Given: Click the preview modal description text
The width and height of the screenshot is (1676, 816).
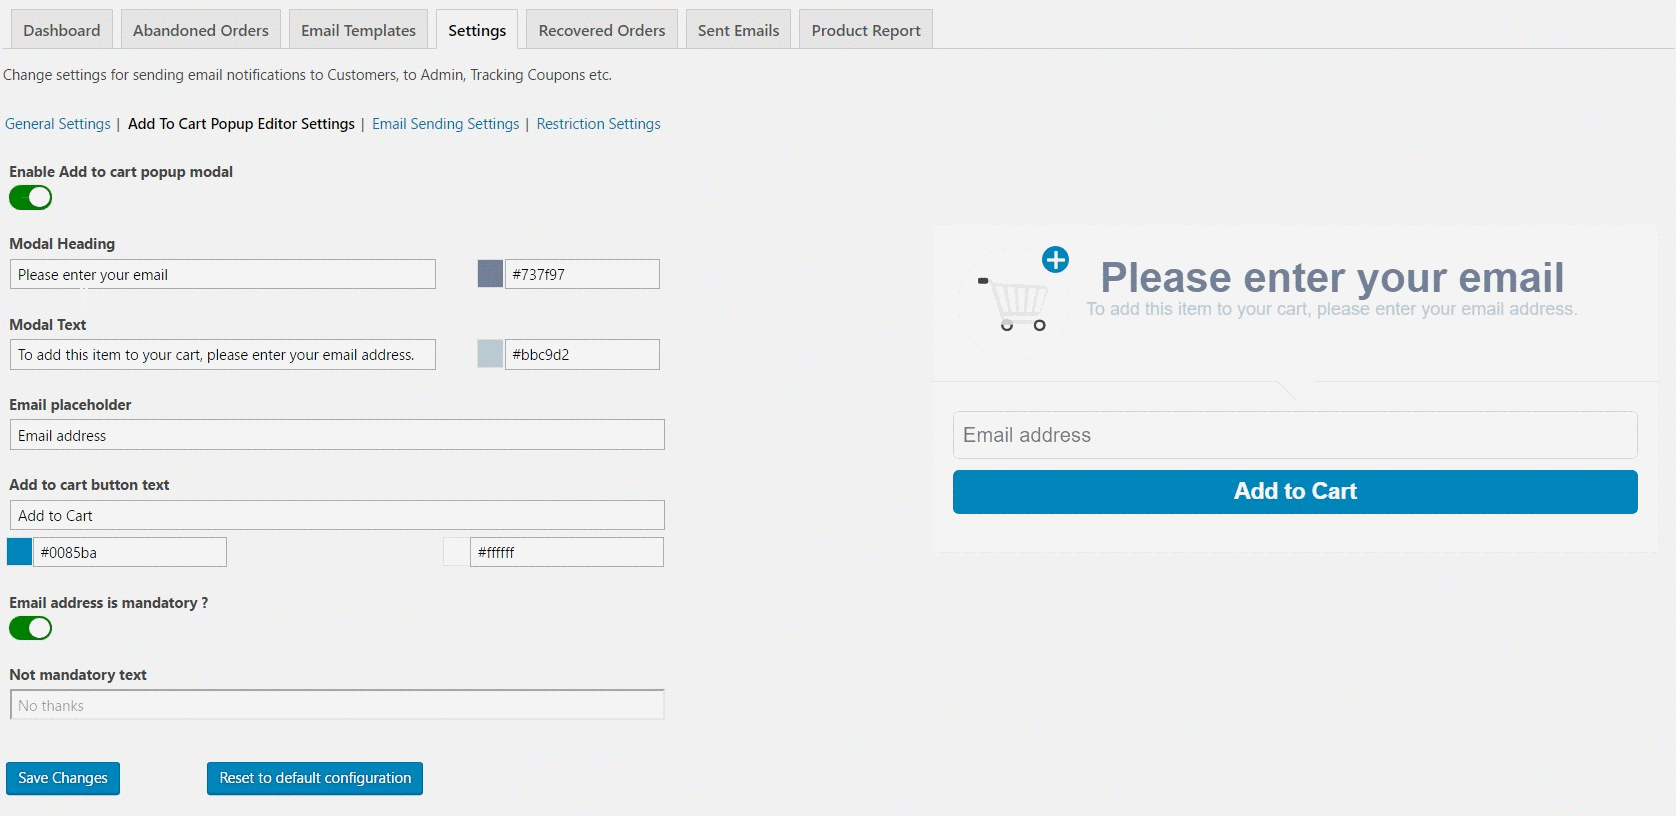Looking at the screenshot, I should coord(1332,309).
